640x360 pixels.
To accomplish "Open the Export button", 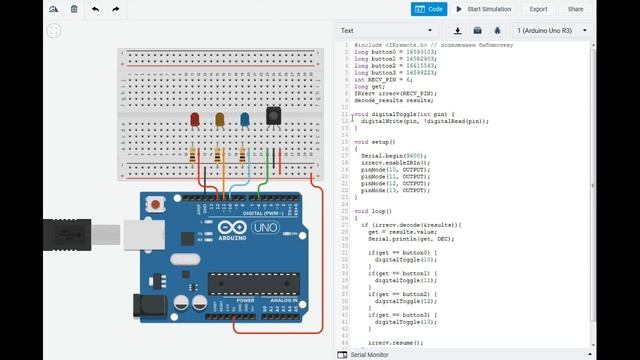I will tap(538, 9).
